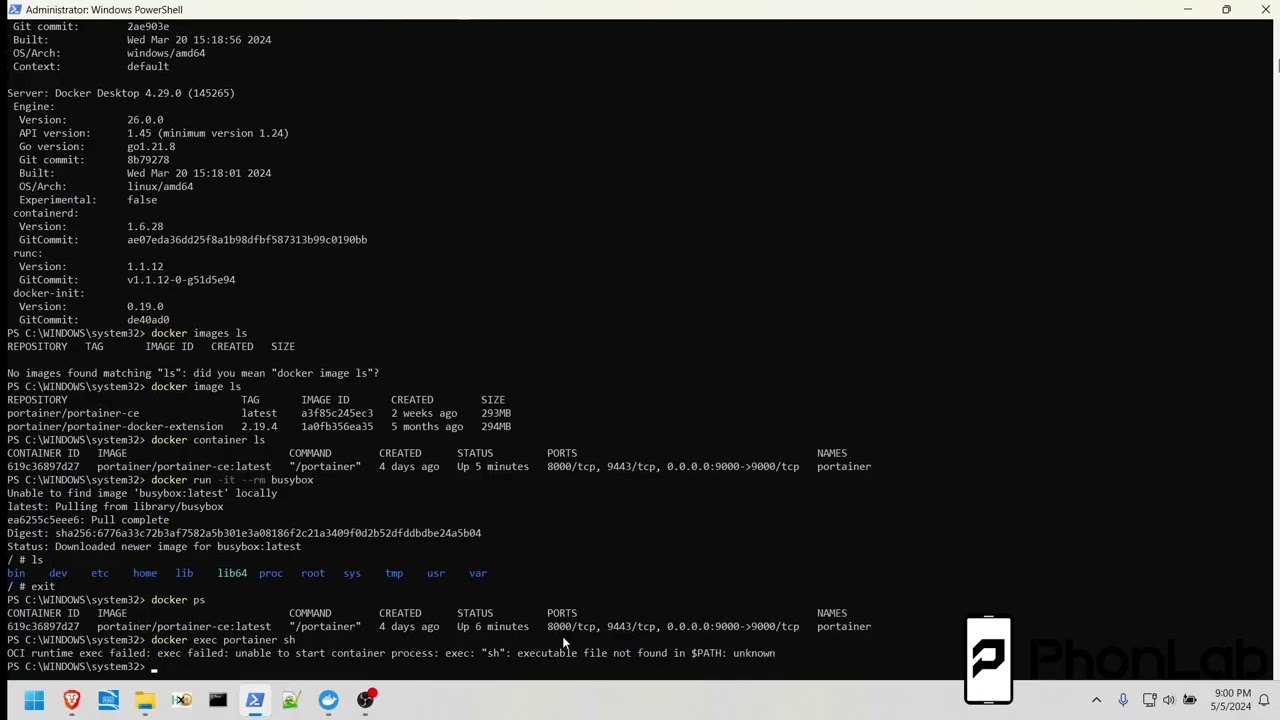Viewport: 1280px width, 720px height.
Task: Click the 'linux/amd64' OS/Arch value
Action: click(160, 186)
